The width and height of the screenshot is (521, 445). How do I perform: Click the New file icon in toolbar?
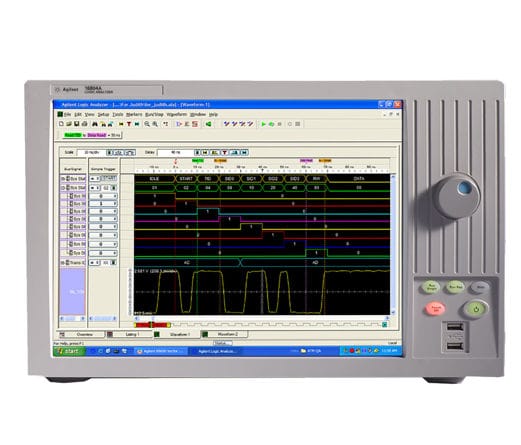tap(61, 124)
